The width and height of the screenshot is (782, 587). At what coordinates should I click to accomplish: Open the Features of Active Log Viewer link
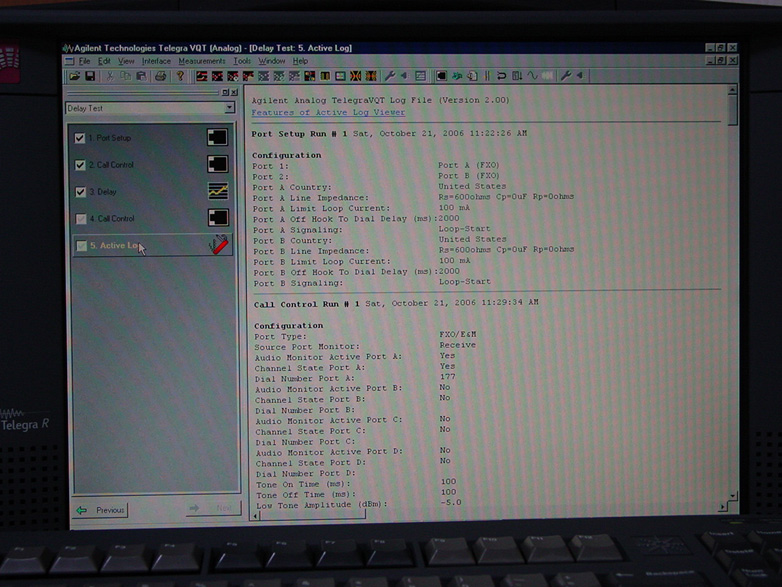point(328,113)
